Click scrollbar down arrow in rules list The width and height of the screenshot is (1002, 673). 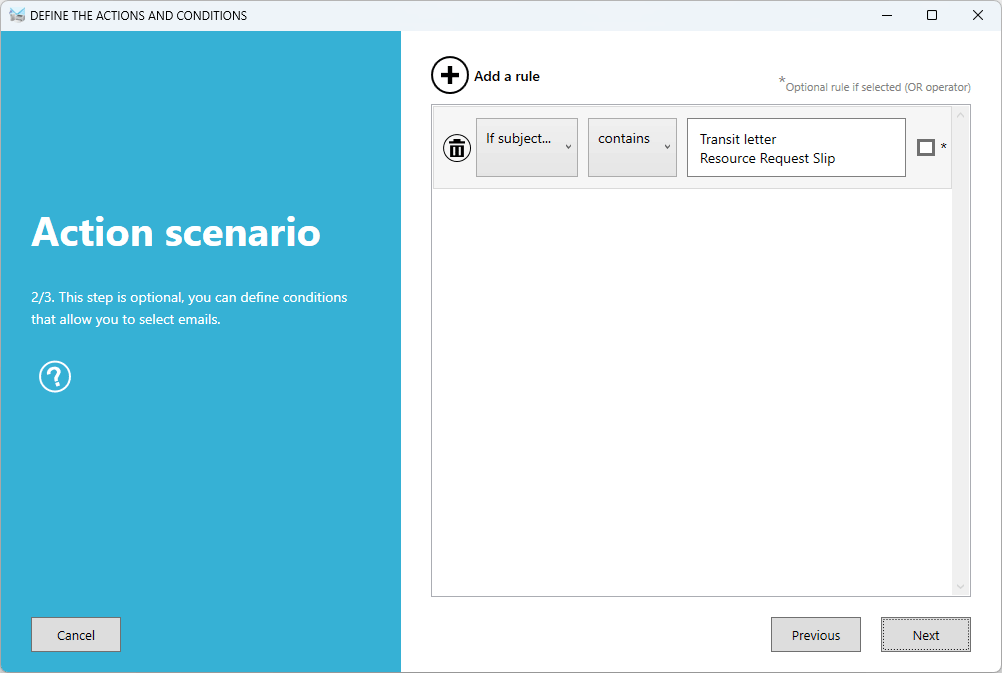pos(960,586)
